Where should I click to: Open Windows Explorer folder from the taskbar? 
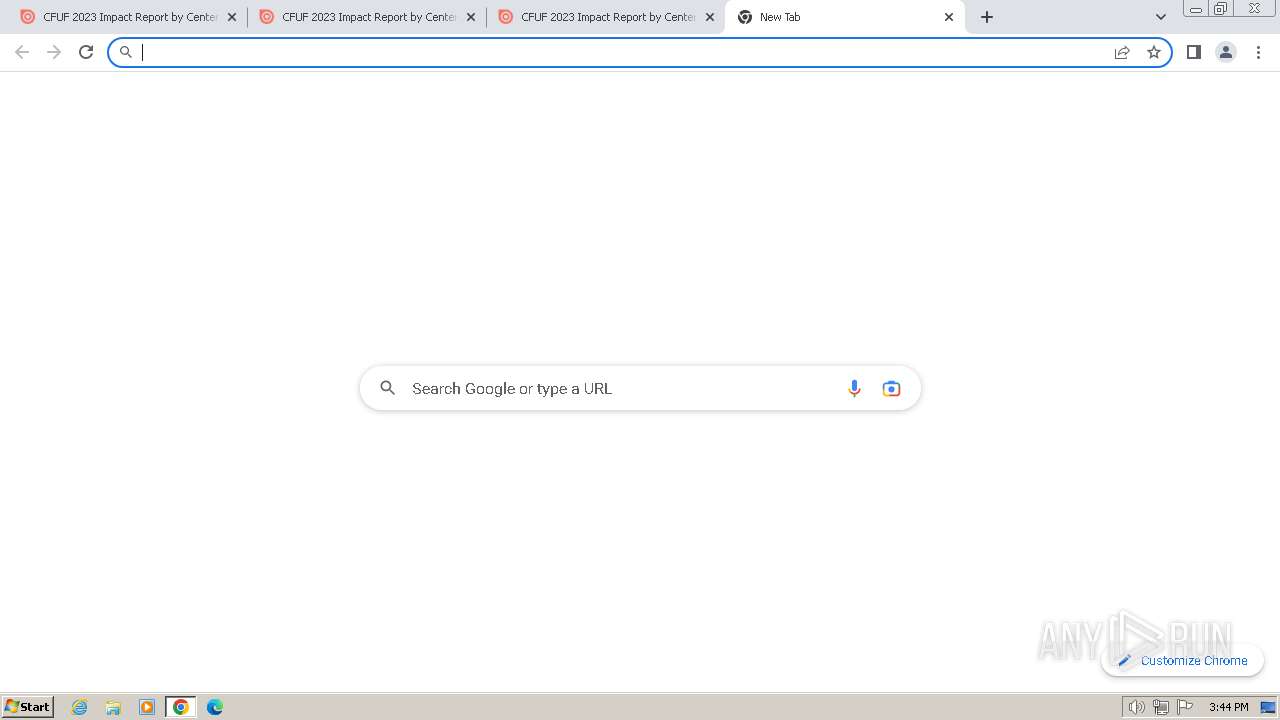click(x=113, y=707)
